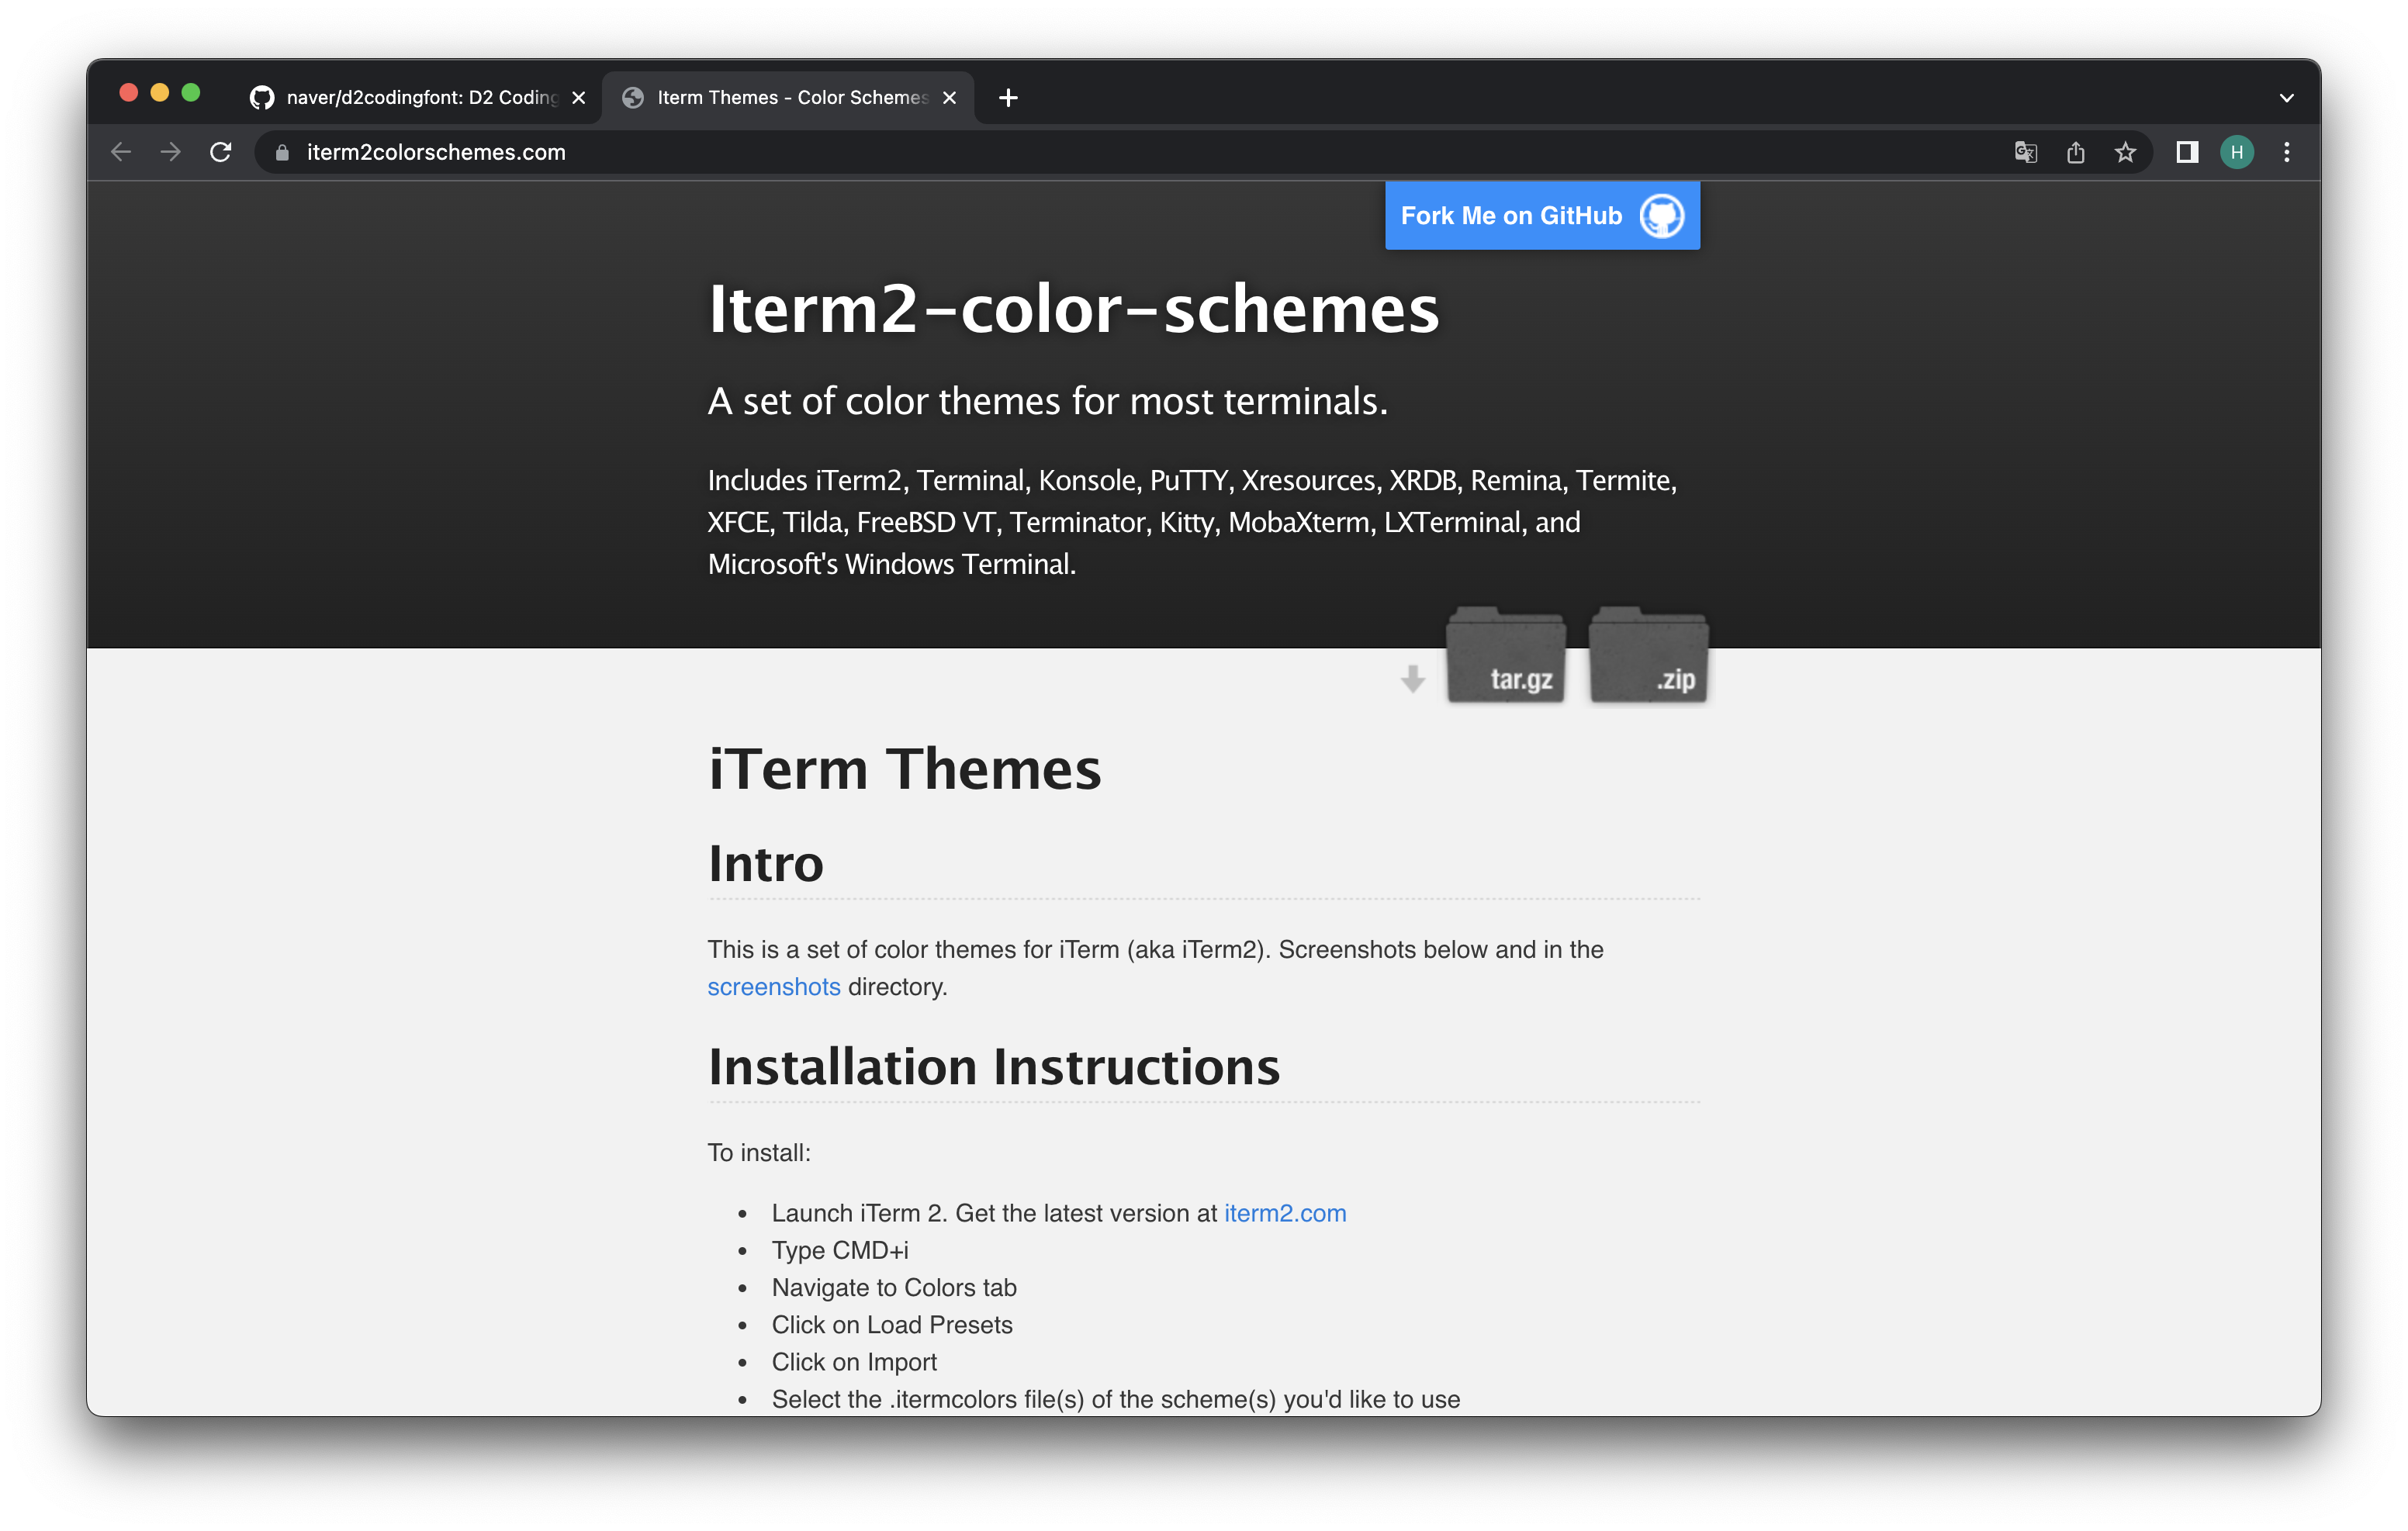Open the Chrome three-dot menu
The image size is (2408, 1531).
(x=2287, y=152)
